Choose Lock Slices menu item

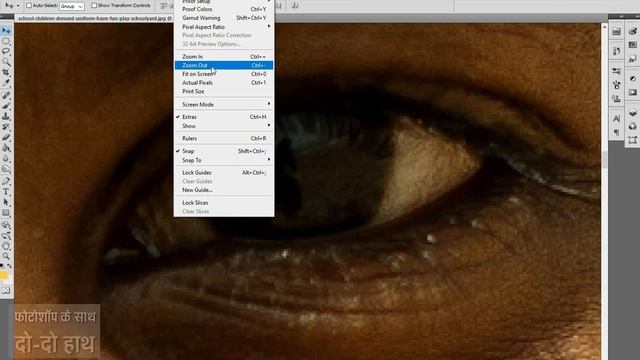coord(224,203)
